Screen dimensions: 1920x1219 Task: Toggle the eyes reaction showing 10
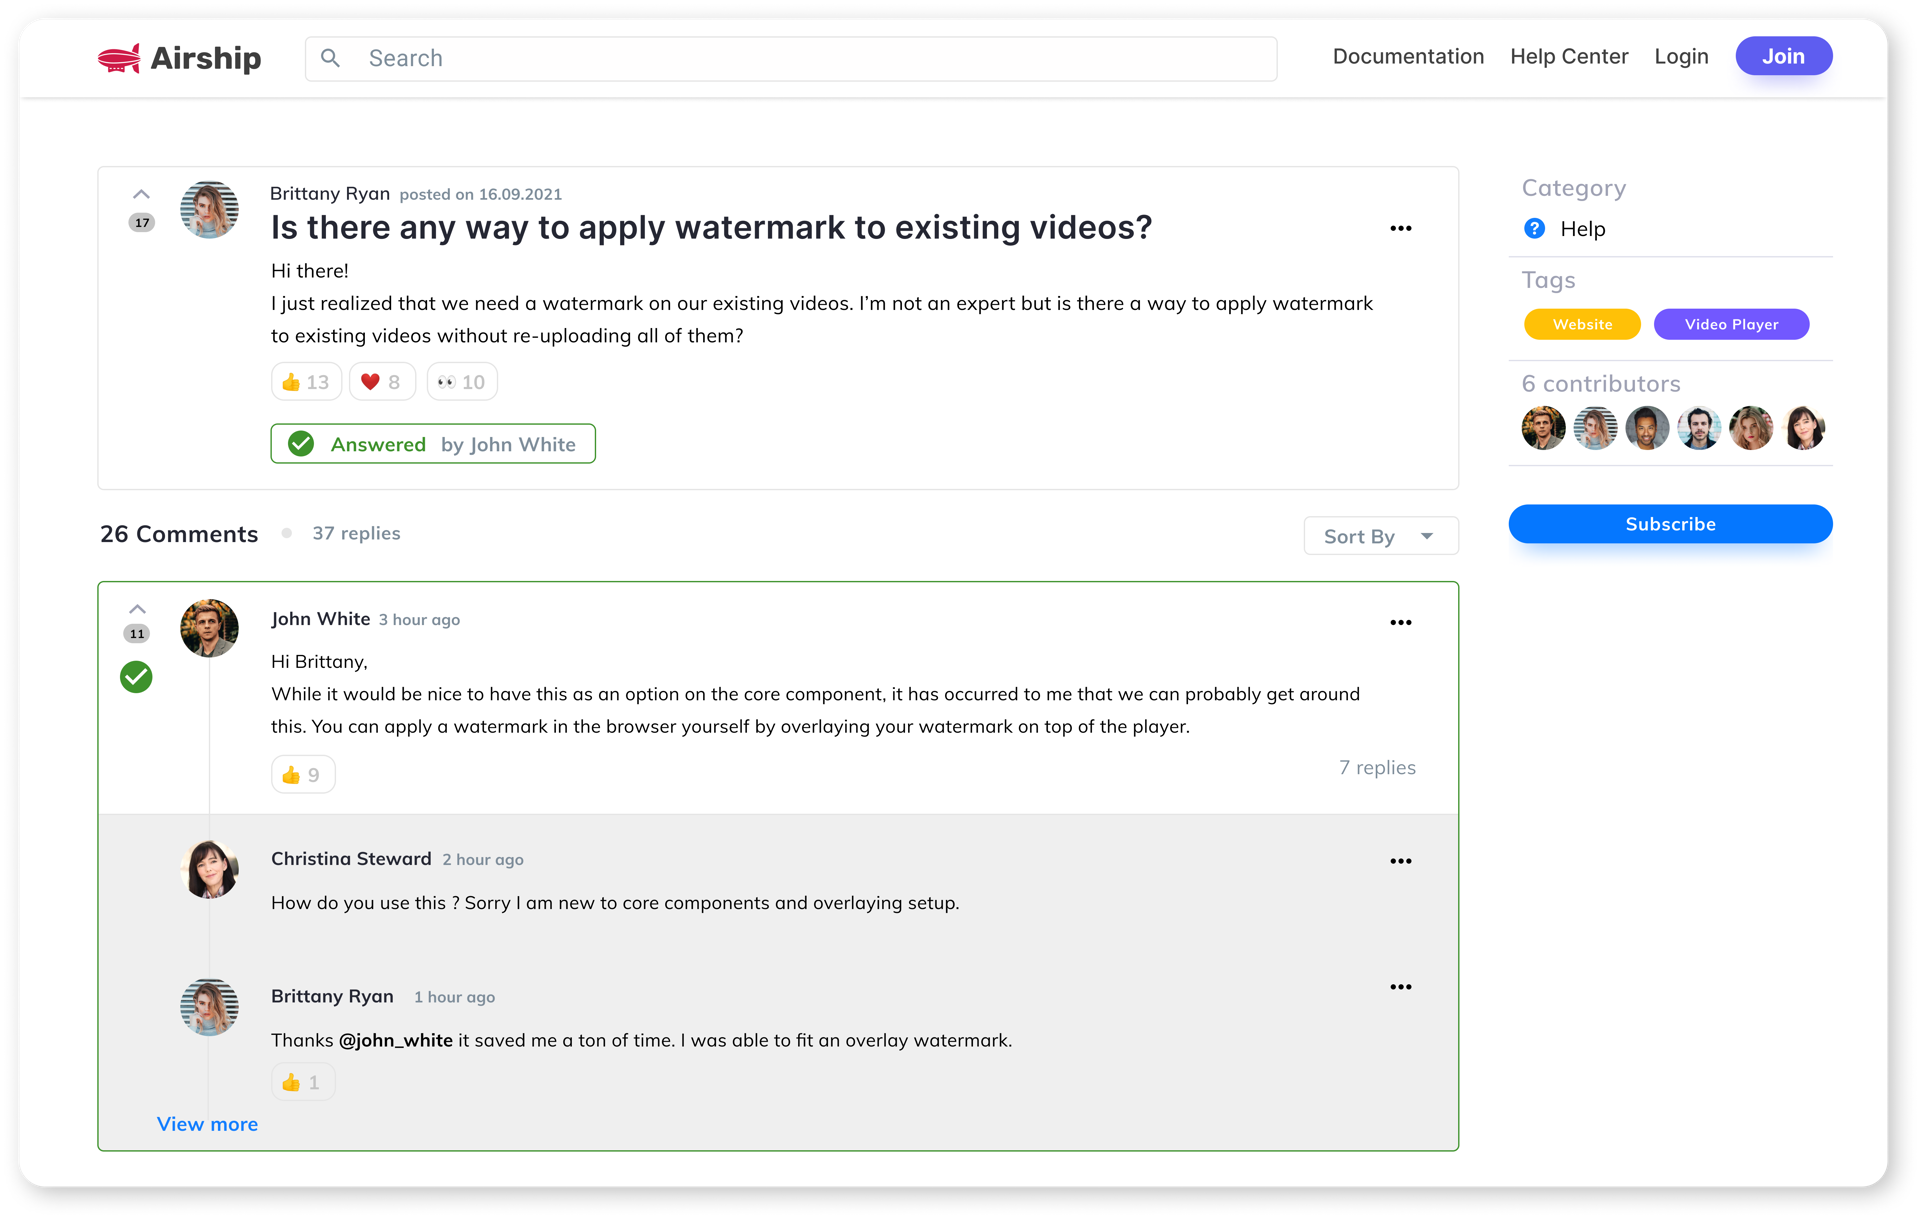pyautogui.click(x=462, y=382)
